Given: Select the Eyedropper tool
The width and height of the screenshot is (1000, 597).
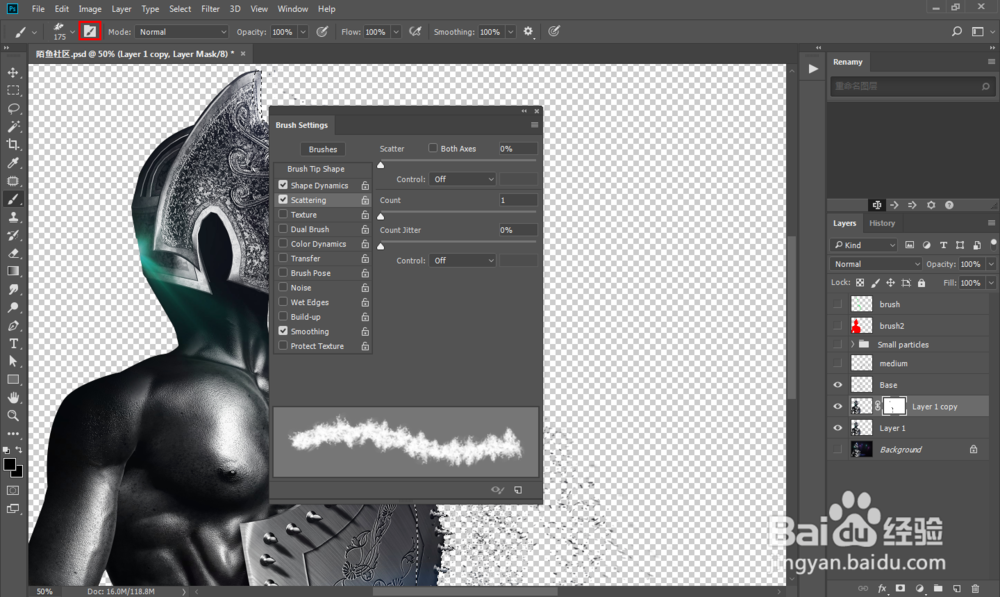Looking at the screenshot, I should pyautogui.click(x=13, y=163).
